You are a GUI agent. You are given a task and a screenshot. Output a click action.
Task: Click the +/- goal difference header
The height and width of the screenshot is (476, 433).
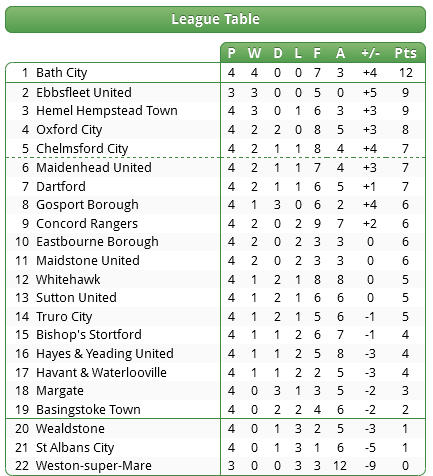pyautogui.click(x=370, y=53)
